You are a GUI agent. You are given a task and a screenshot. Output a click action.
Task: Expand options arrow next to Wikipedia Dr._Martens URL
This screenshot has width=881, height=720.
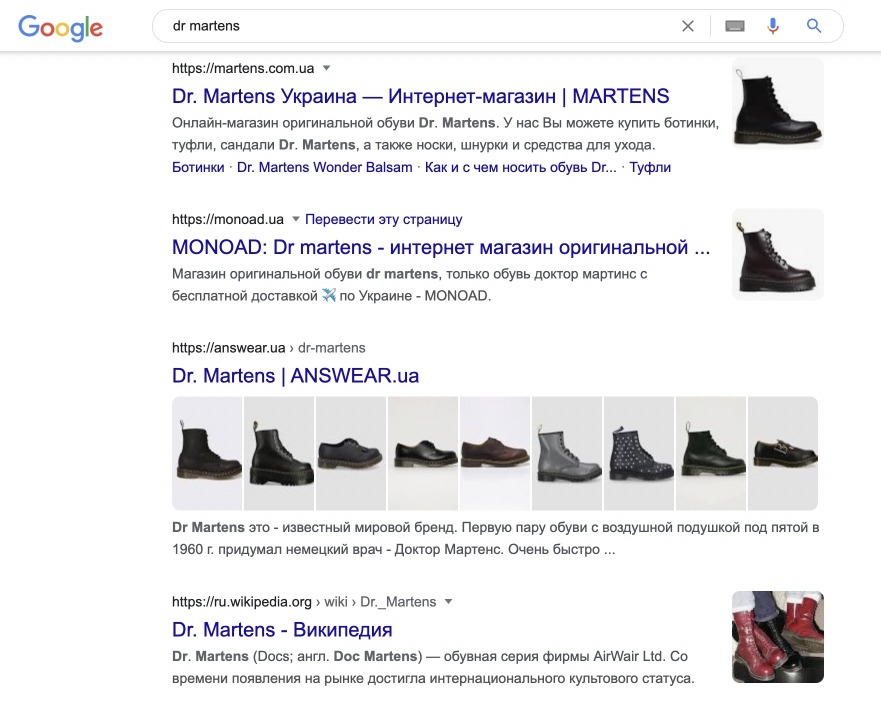tap(448, 601)
